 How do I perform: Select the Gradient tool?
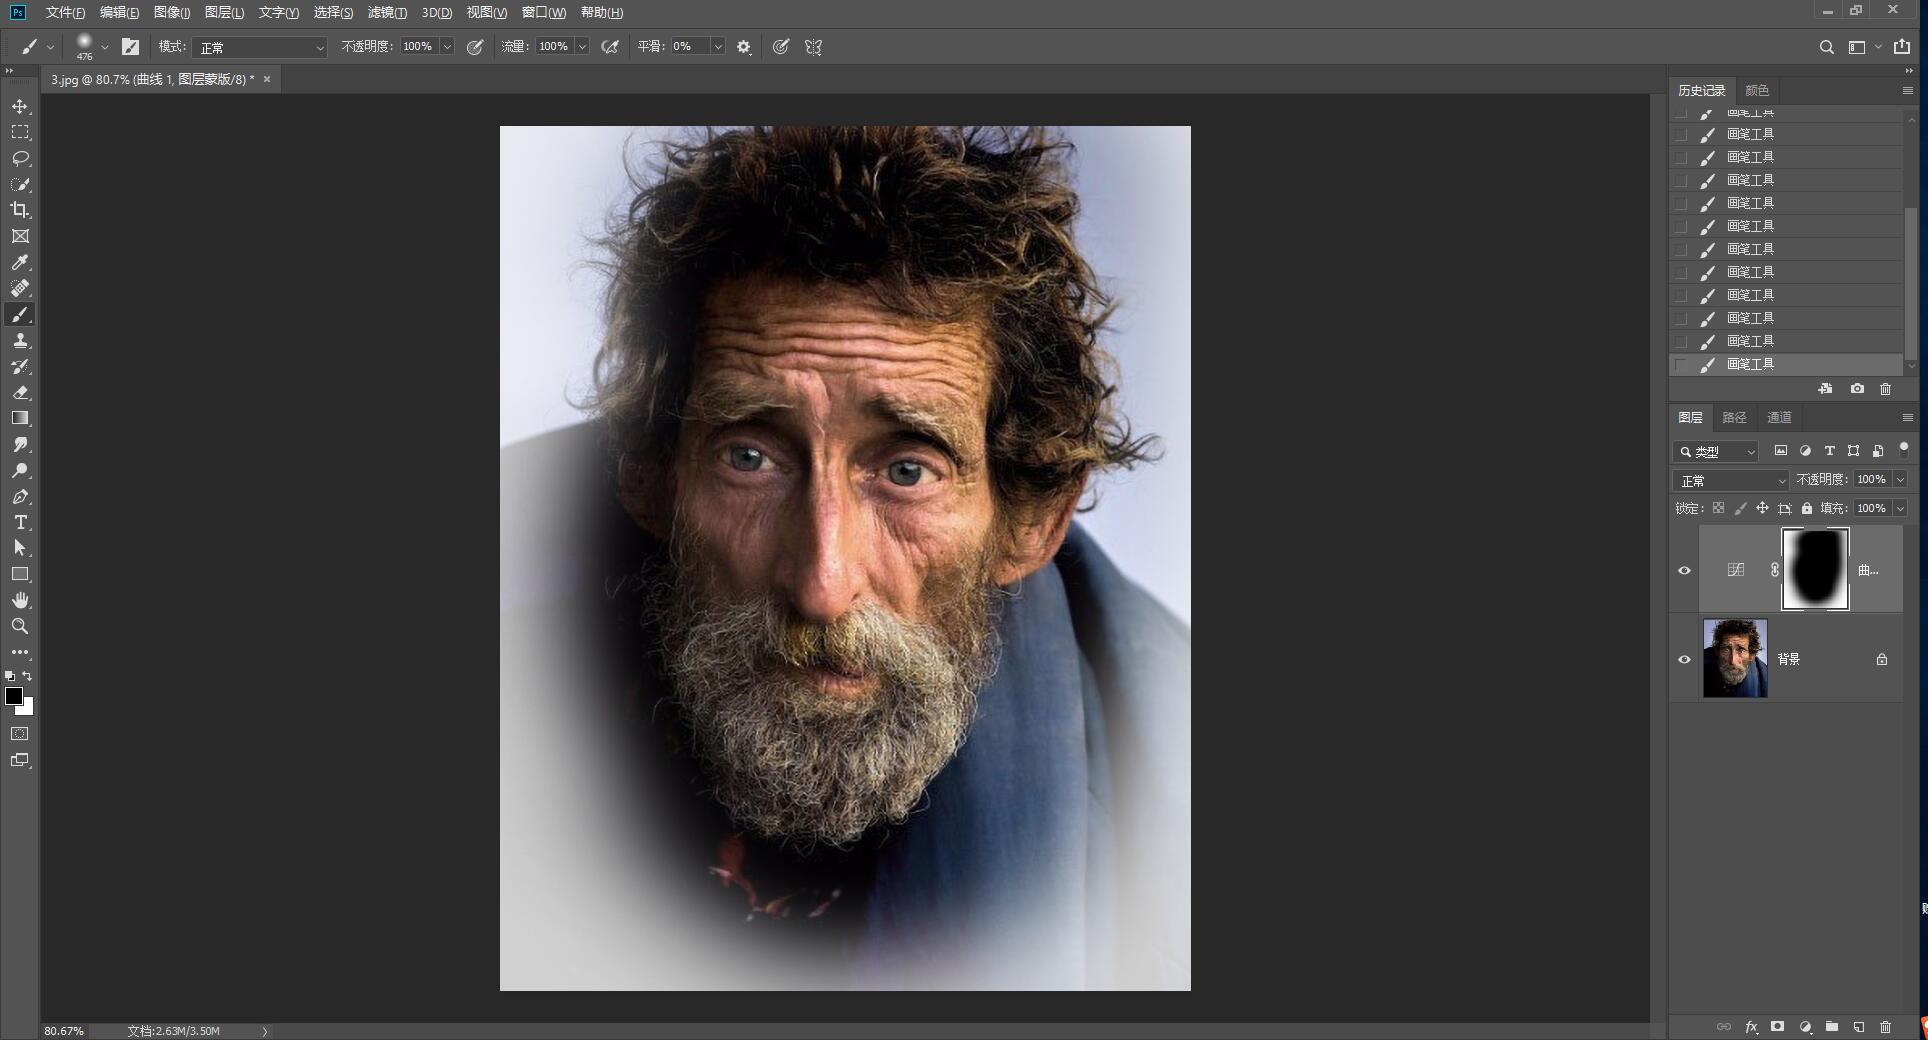click(x=20, y=418)
